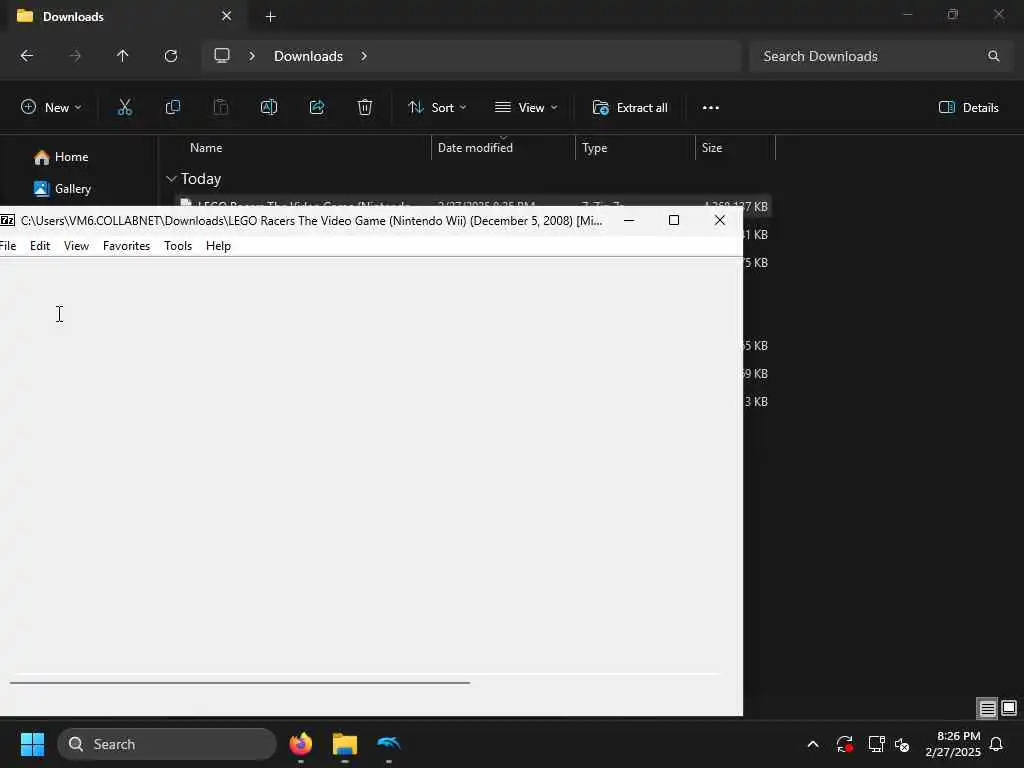Click the 7-Zip horizontal scrollbar
Screen dimensions: 1024x768
pyautogui.click(x=240, y=682)
